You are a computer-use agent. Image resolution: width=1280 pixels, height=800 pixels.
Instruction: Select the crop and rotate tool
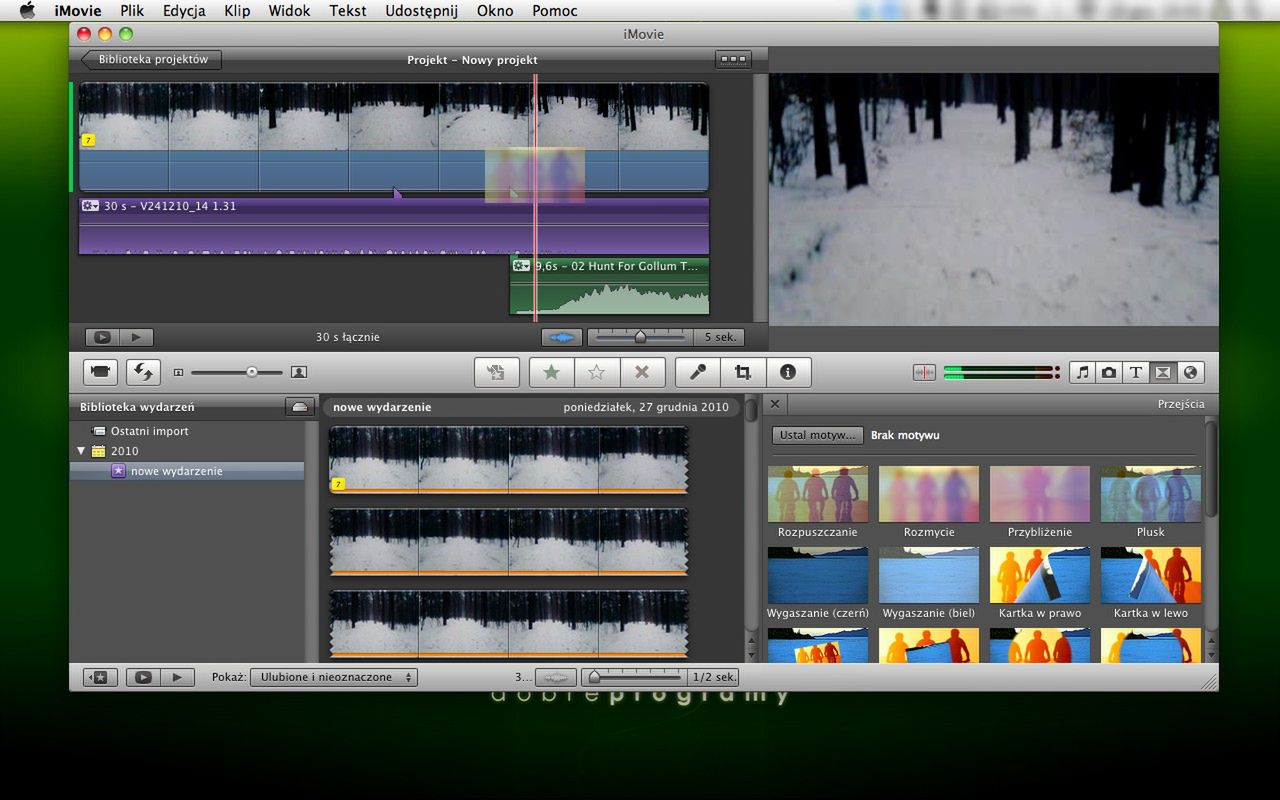point(743,372)
